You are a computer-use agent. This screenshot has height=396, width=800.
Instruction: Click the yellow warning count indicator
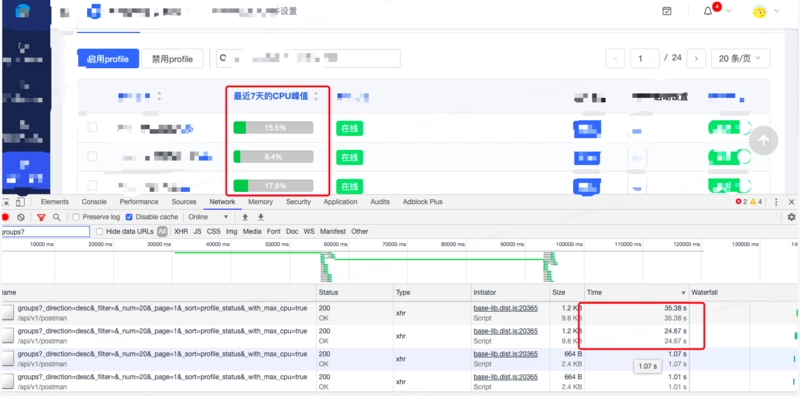(756, 202)
